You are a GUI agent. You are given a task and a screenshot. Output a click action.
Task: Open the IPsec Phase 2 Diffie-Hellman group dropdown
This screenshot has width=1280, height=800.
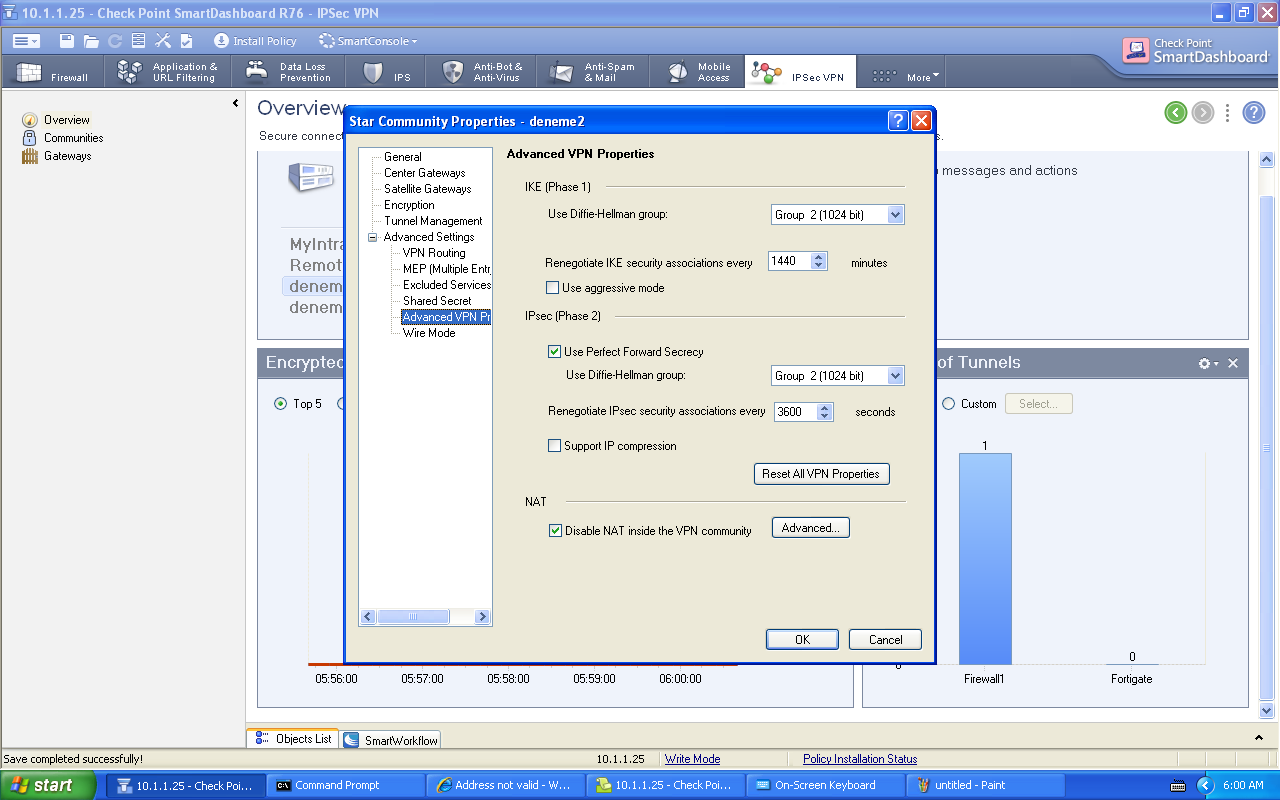pos(838,376)
